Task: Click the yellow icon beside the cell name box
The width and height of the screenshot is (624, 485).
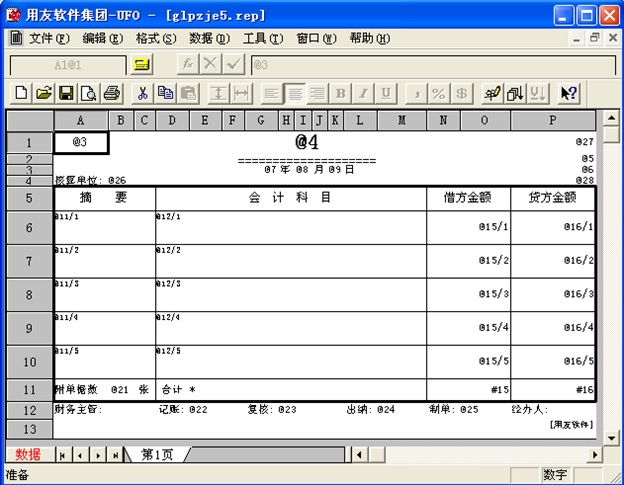Action: pyautogui.click(x=141, y=64)
